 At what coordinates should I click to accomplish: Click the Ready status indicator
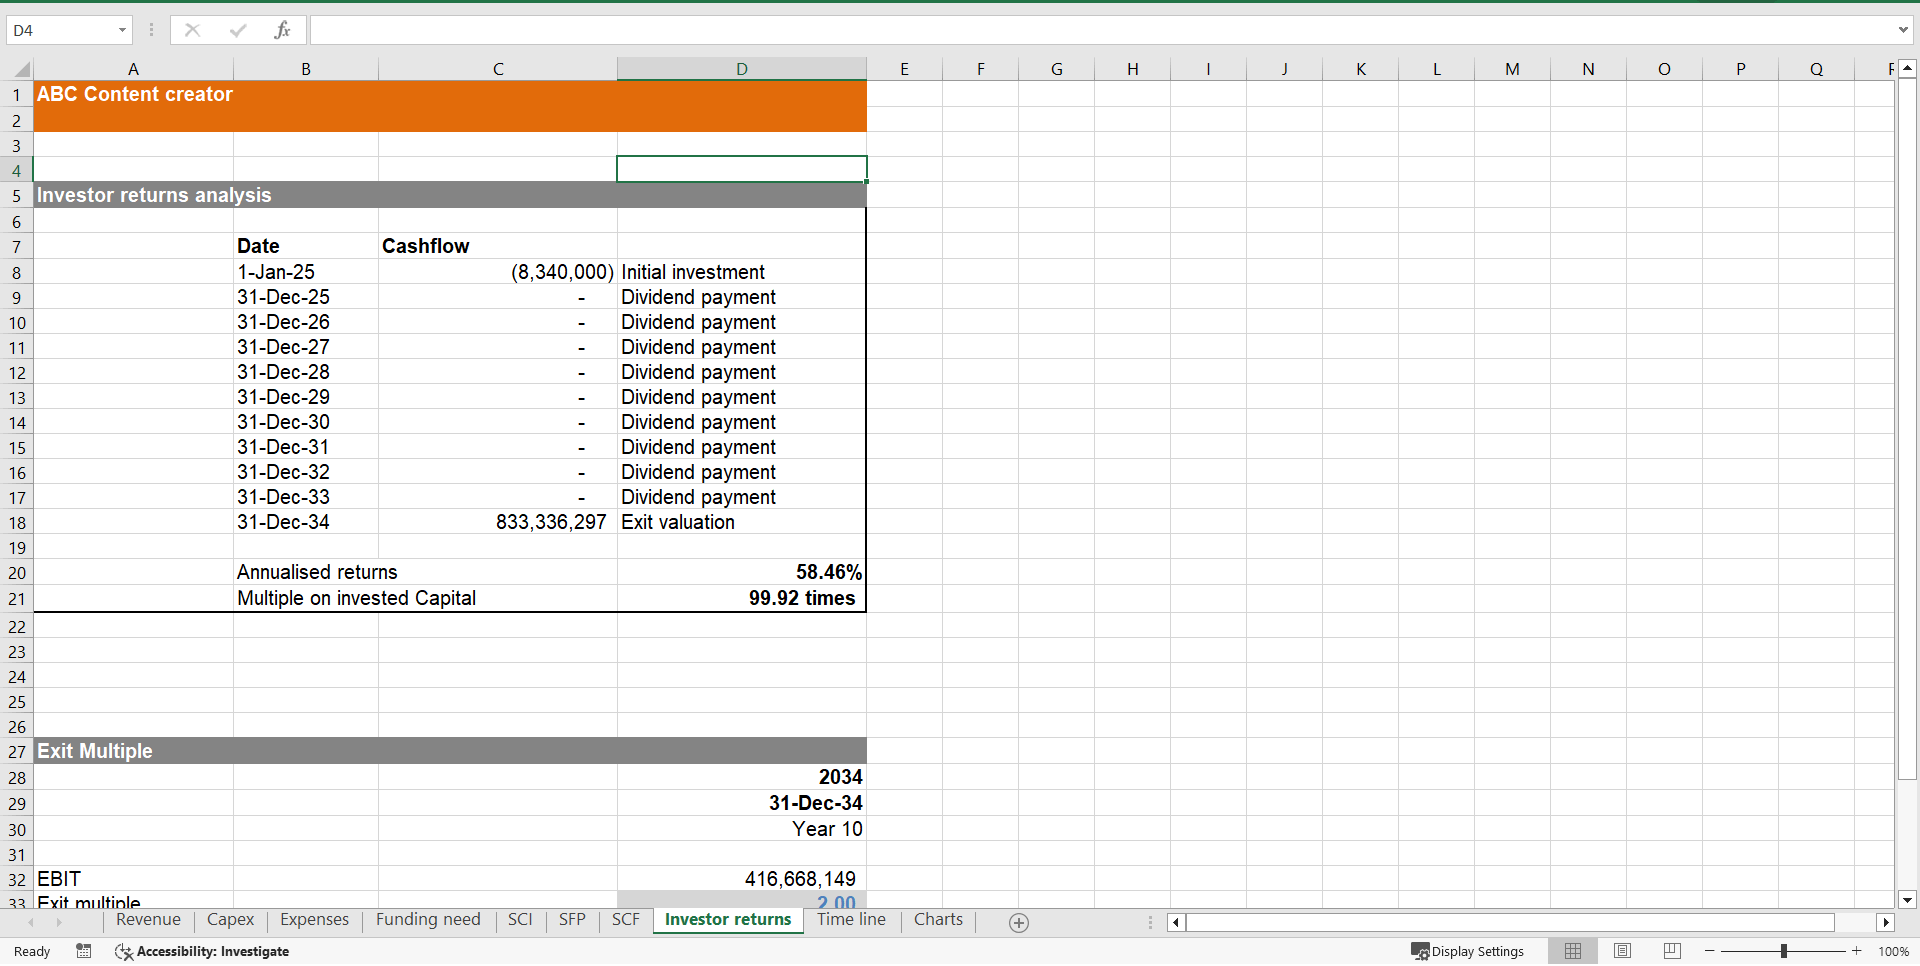coord(32,951)
